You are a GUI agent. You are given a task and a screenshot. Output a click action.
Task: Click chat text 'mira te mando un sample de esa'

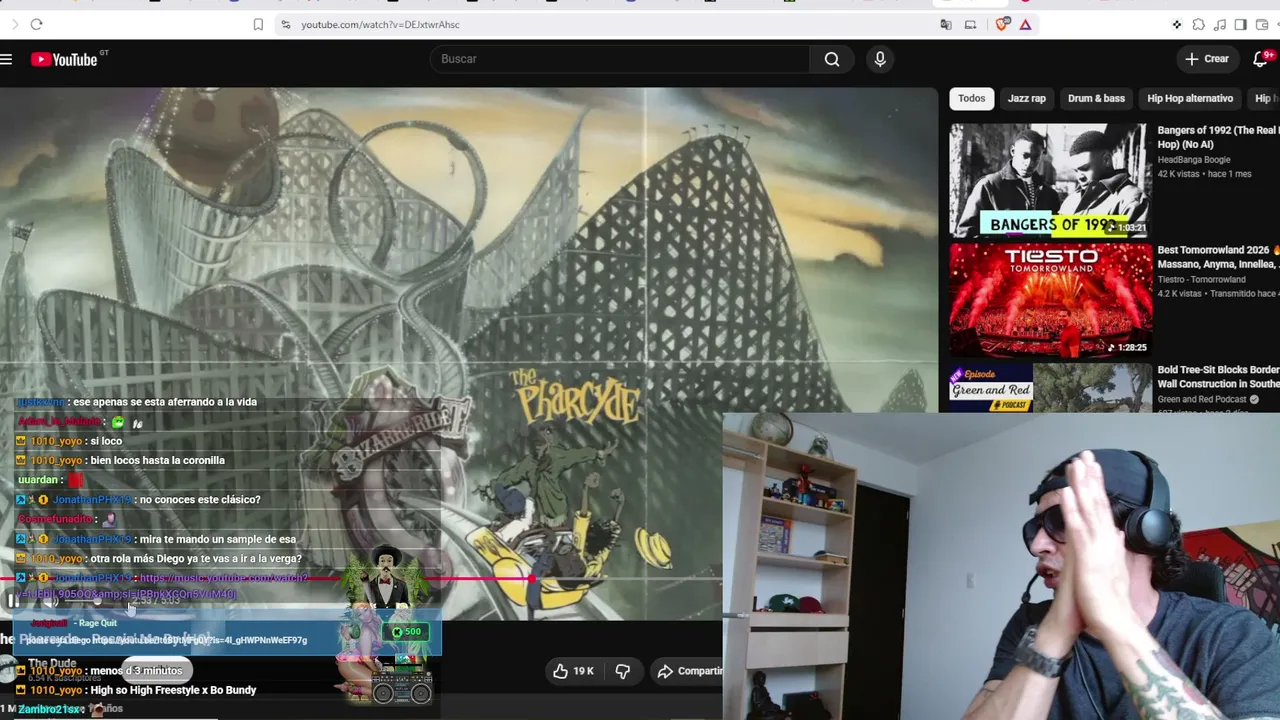click(218, 540)
